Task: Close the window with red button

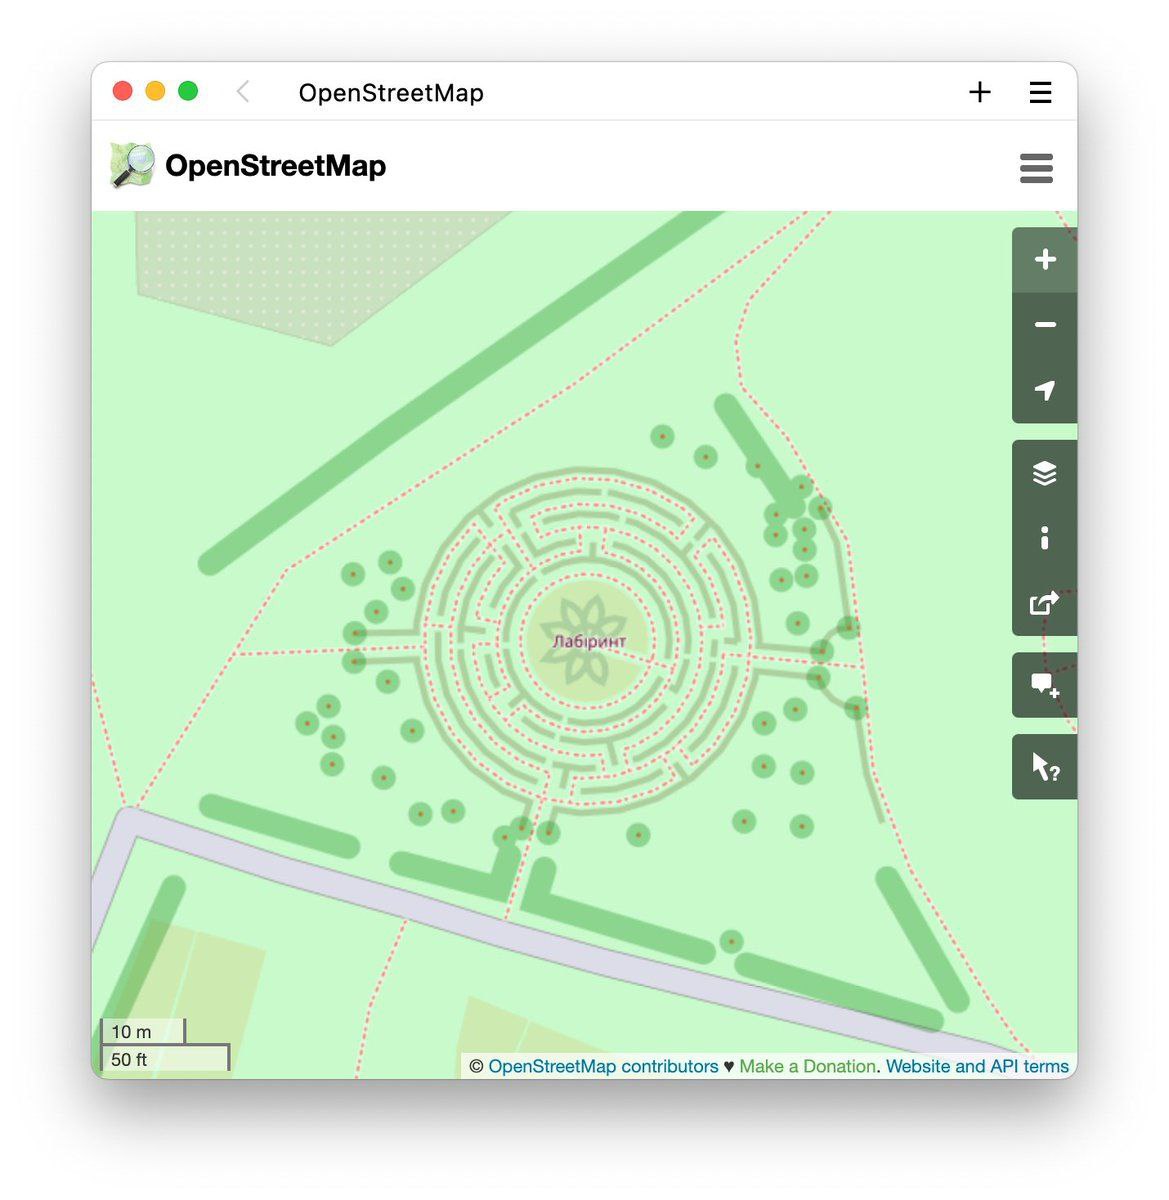Action: (x=123, y=91)
